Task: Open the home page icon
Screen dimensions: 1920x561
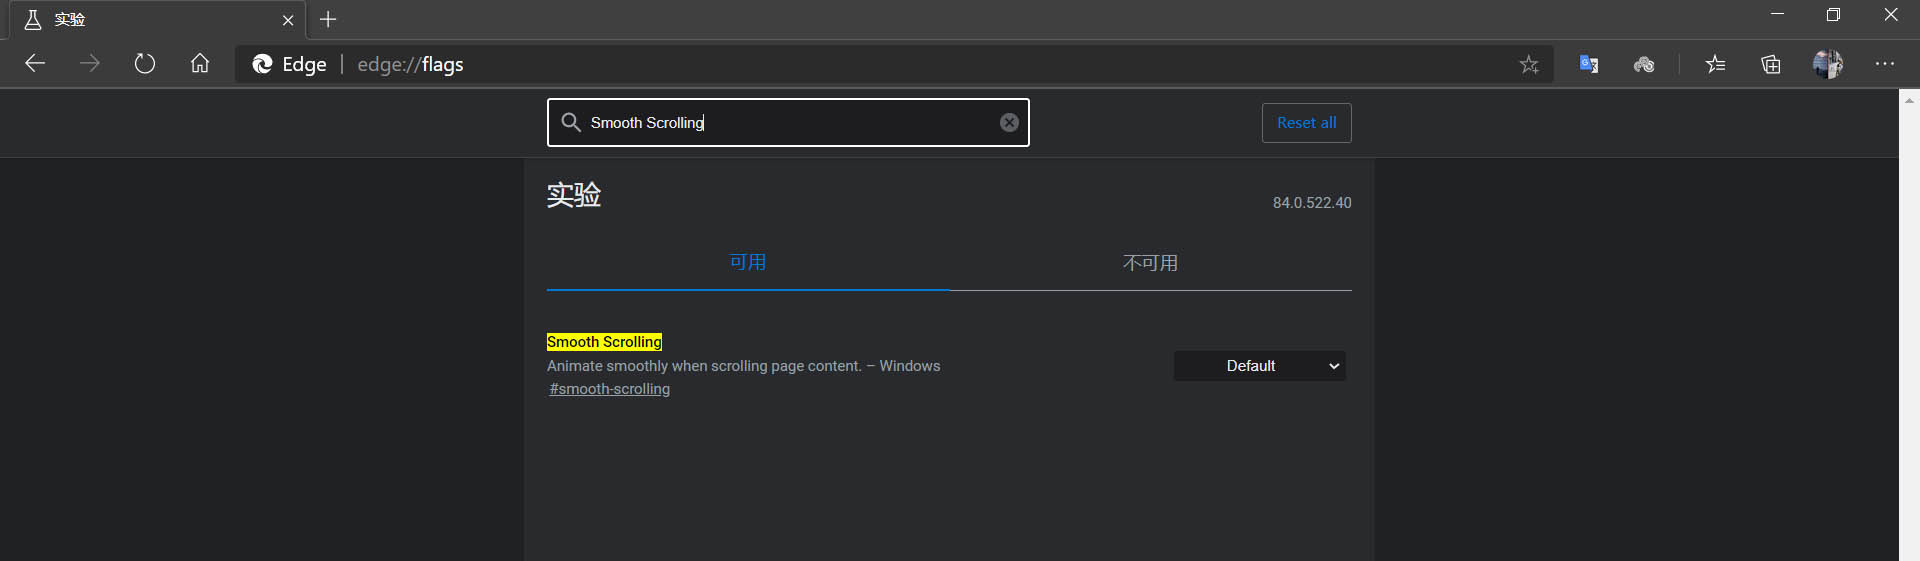Action: click(200, 64)
